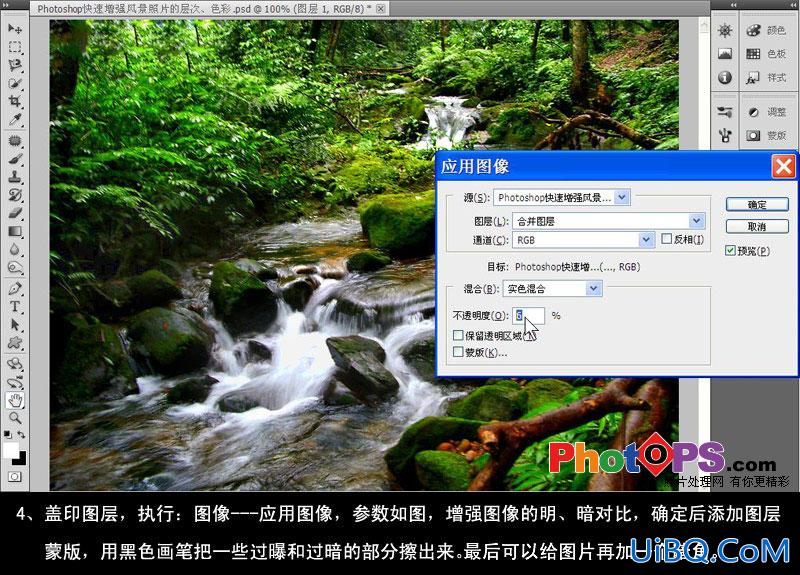Expand the tools panel double arrow
Image resolution: width=800 pixels, height=575 pixels.
point(6,5)
